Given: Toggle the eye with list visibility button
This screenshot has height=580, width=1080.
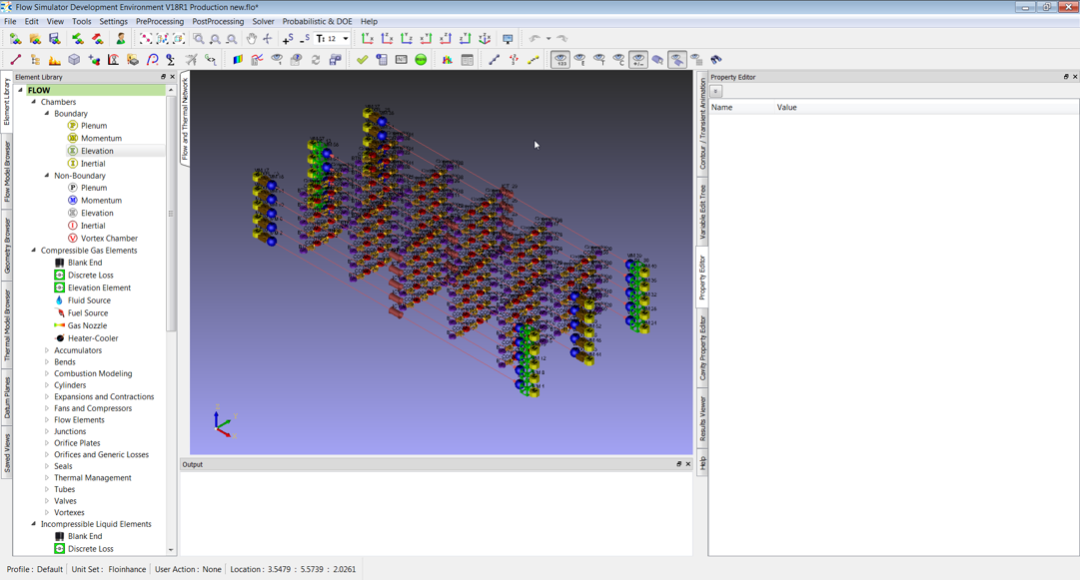Looking at the screenshot, I should tap(696, 60).
